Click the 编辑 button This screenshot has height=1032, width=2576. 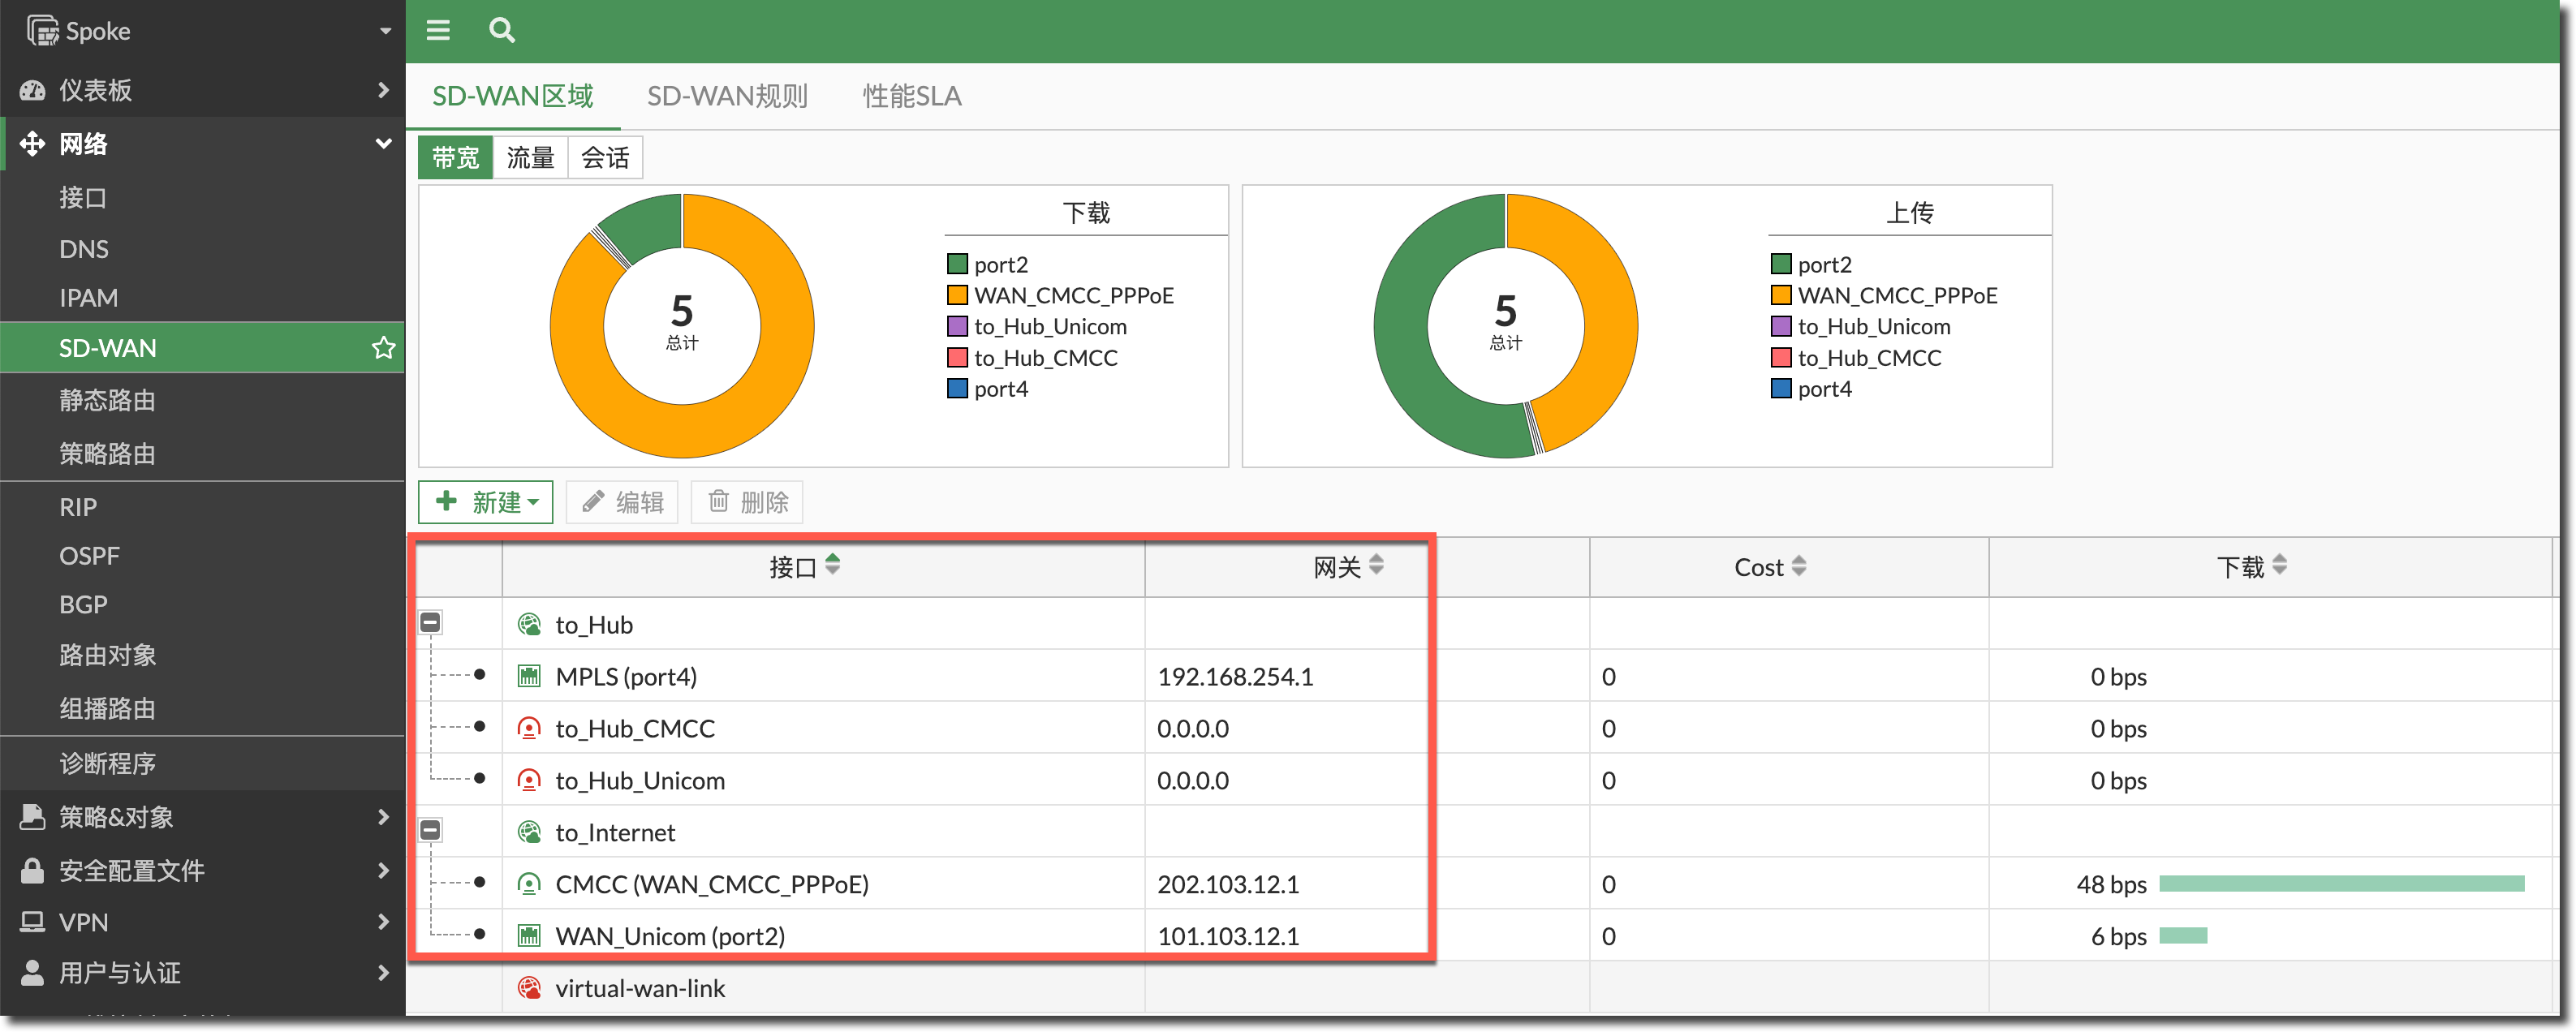[622, 502]
